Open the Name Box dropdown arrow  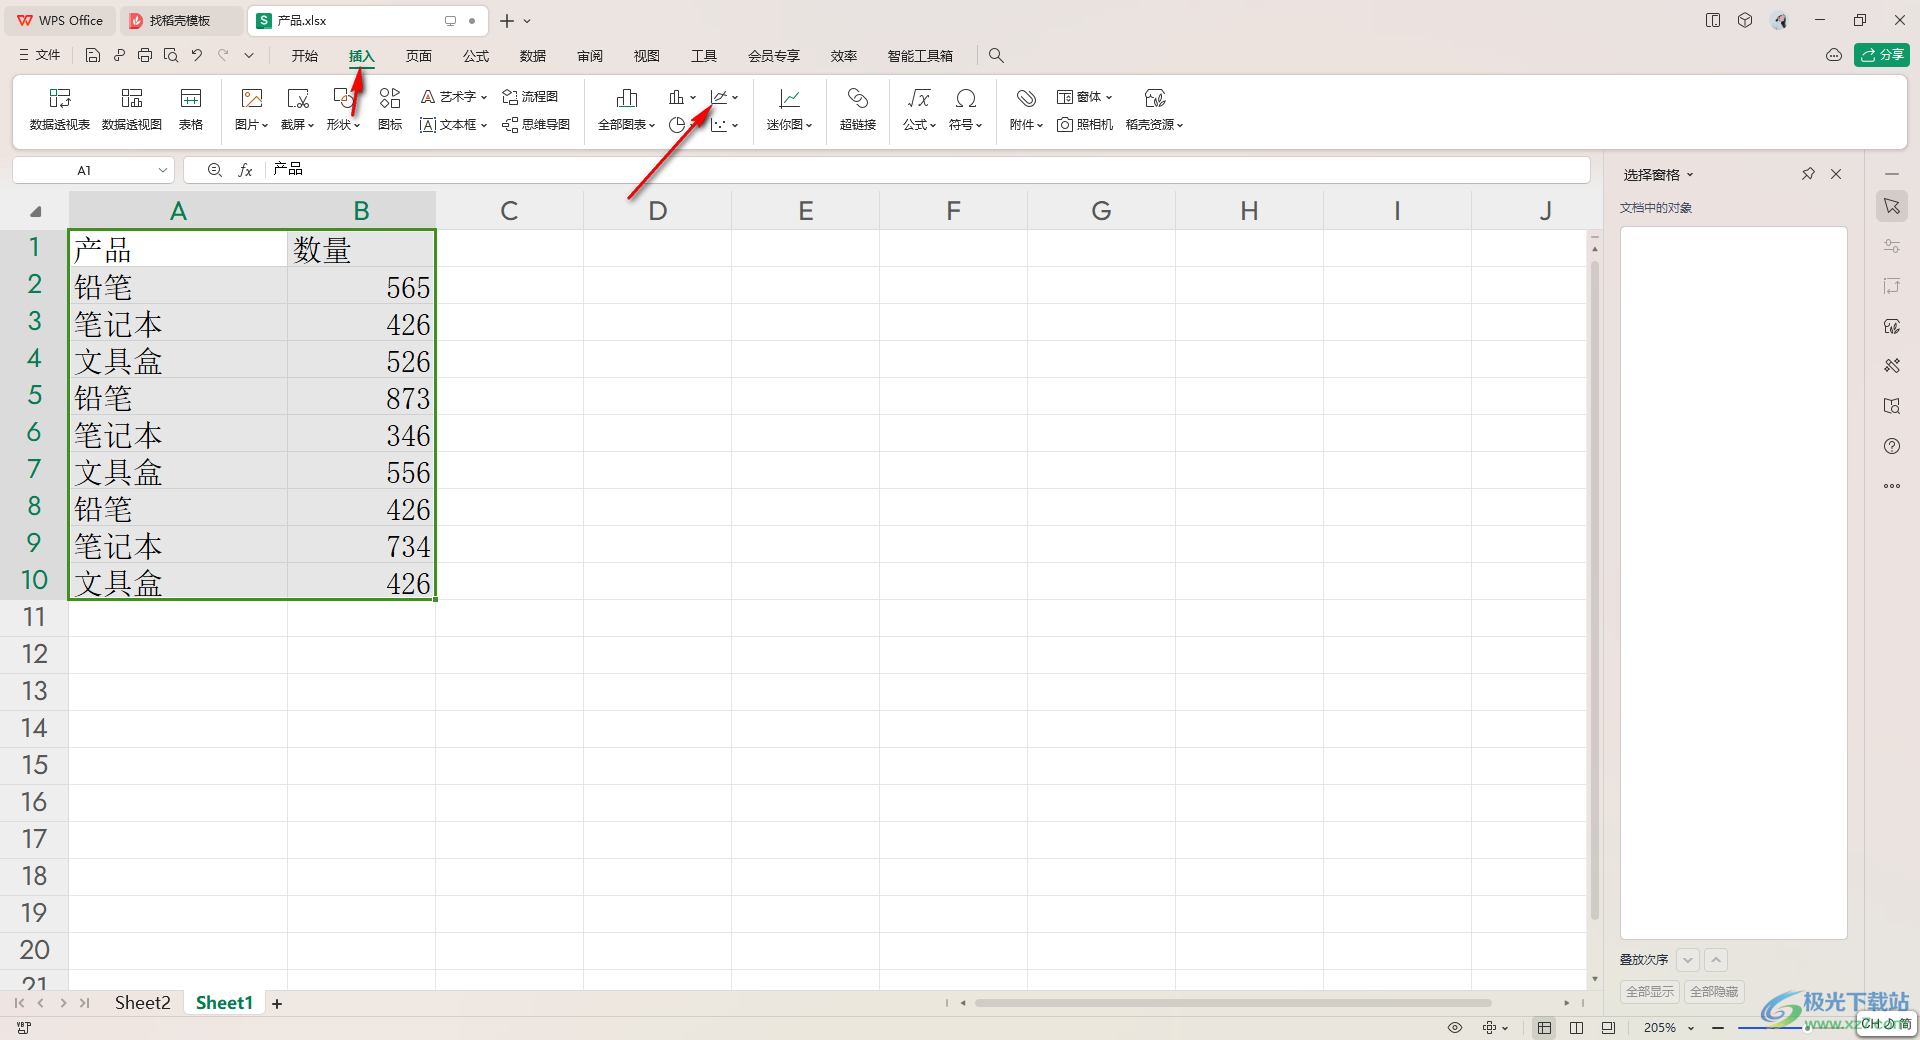pos(163,170)
